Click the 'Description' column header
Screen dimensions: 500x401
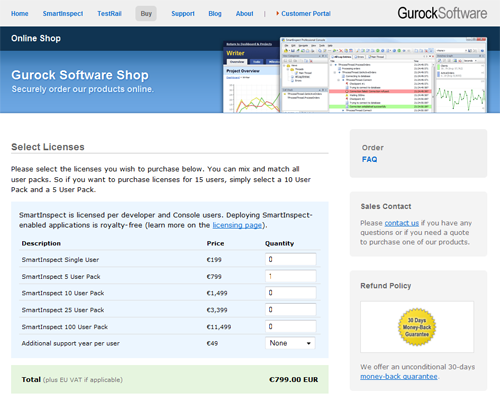[x=41, y=243]
